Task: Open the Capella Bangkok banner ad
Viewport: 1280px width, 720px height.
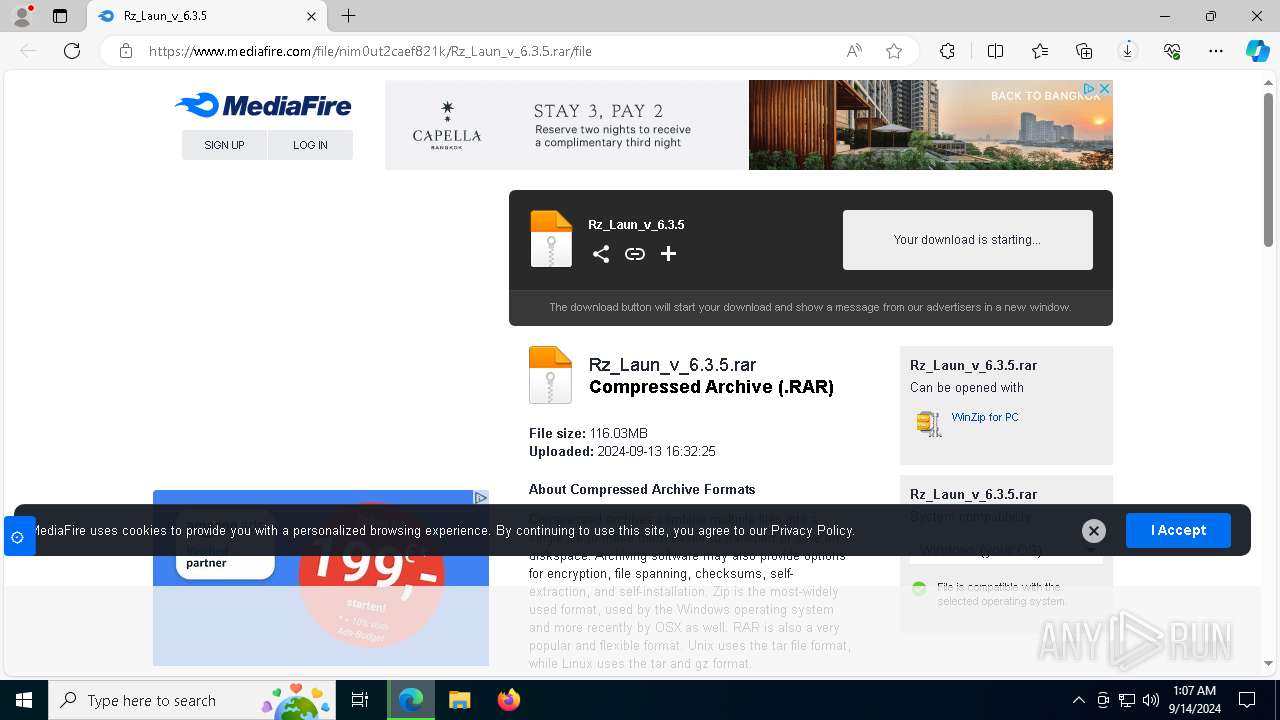Action: point(748,125)
